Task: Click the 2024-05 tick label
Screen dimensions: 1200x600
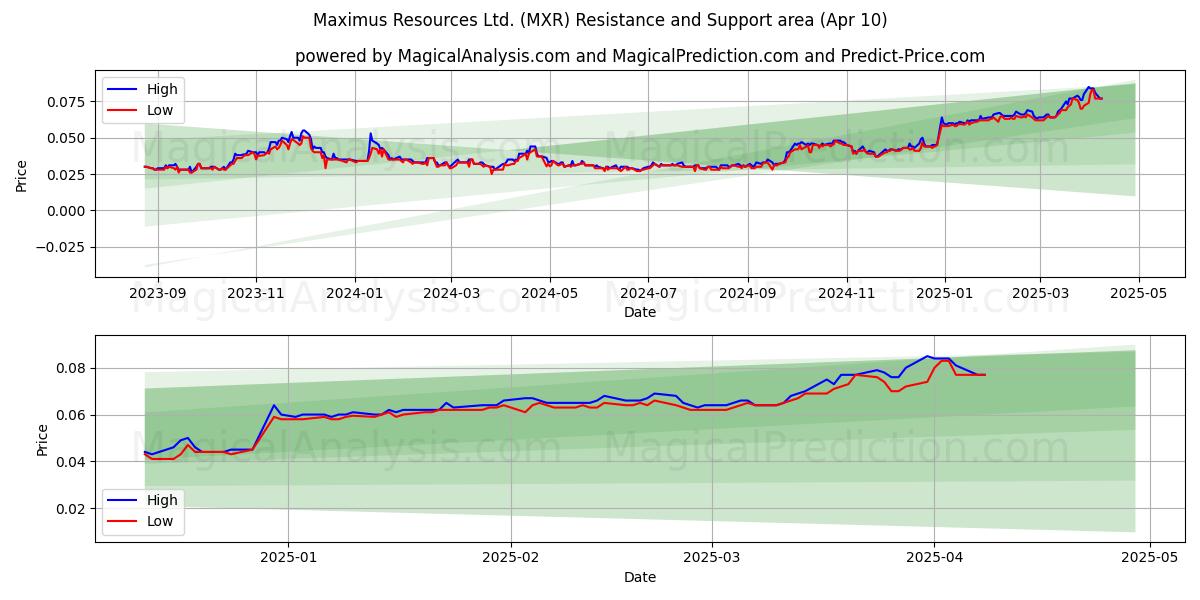Action: (x=549, y=293)
